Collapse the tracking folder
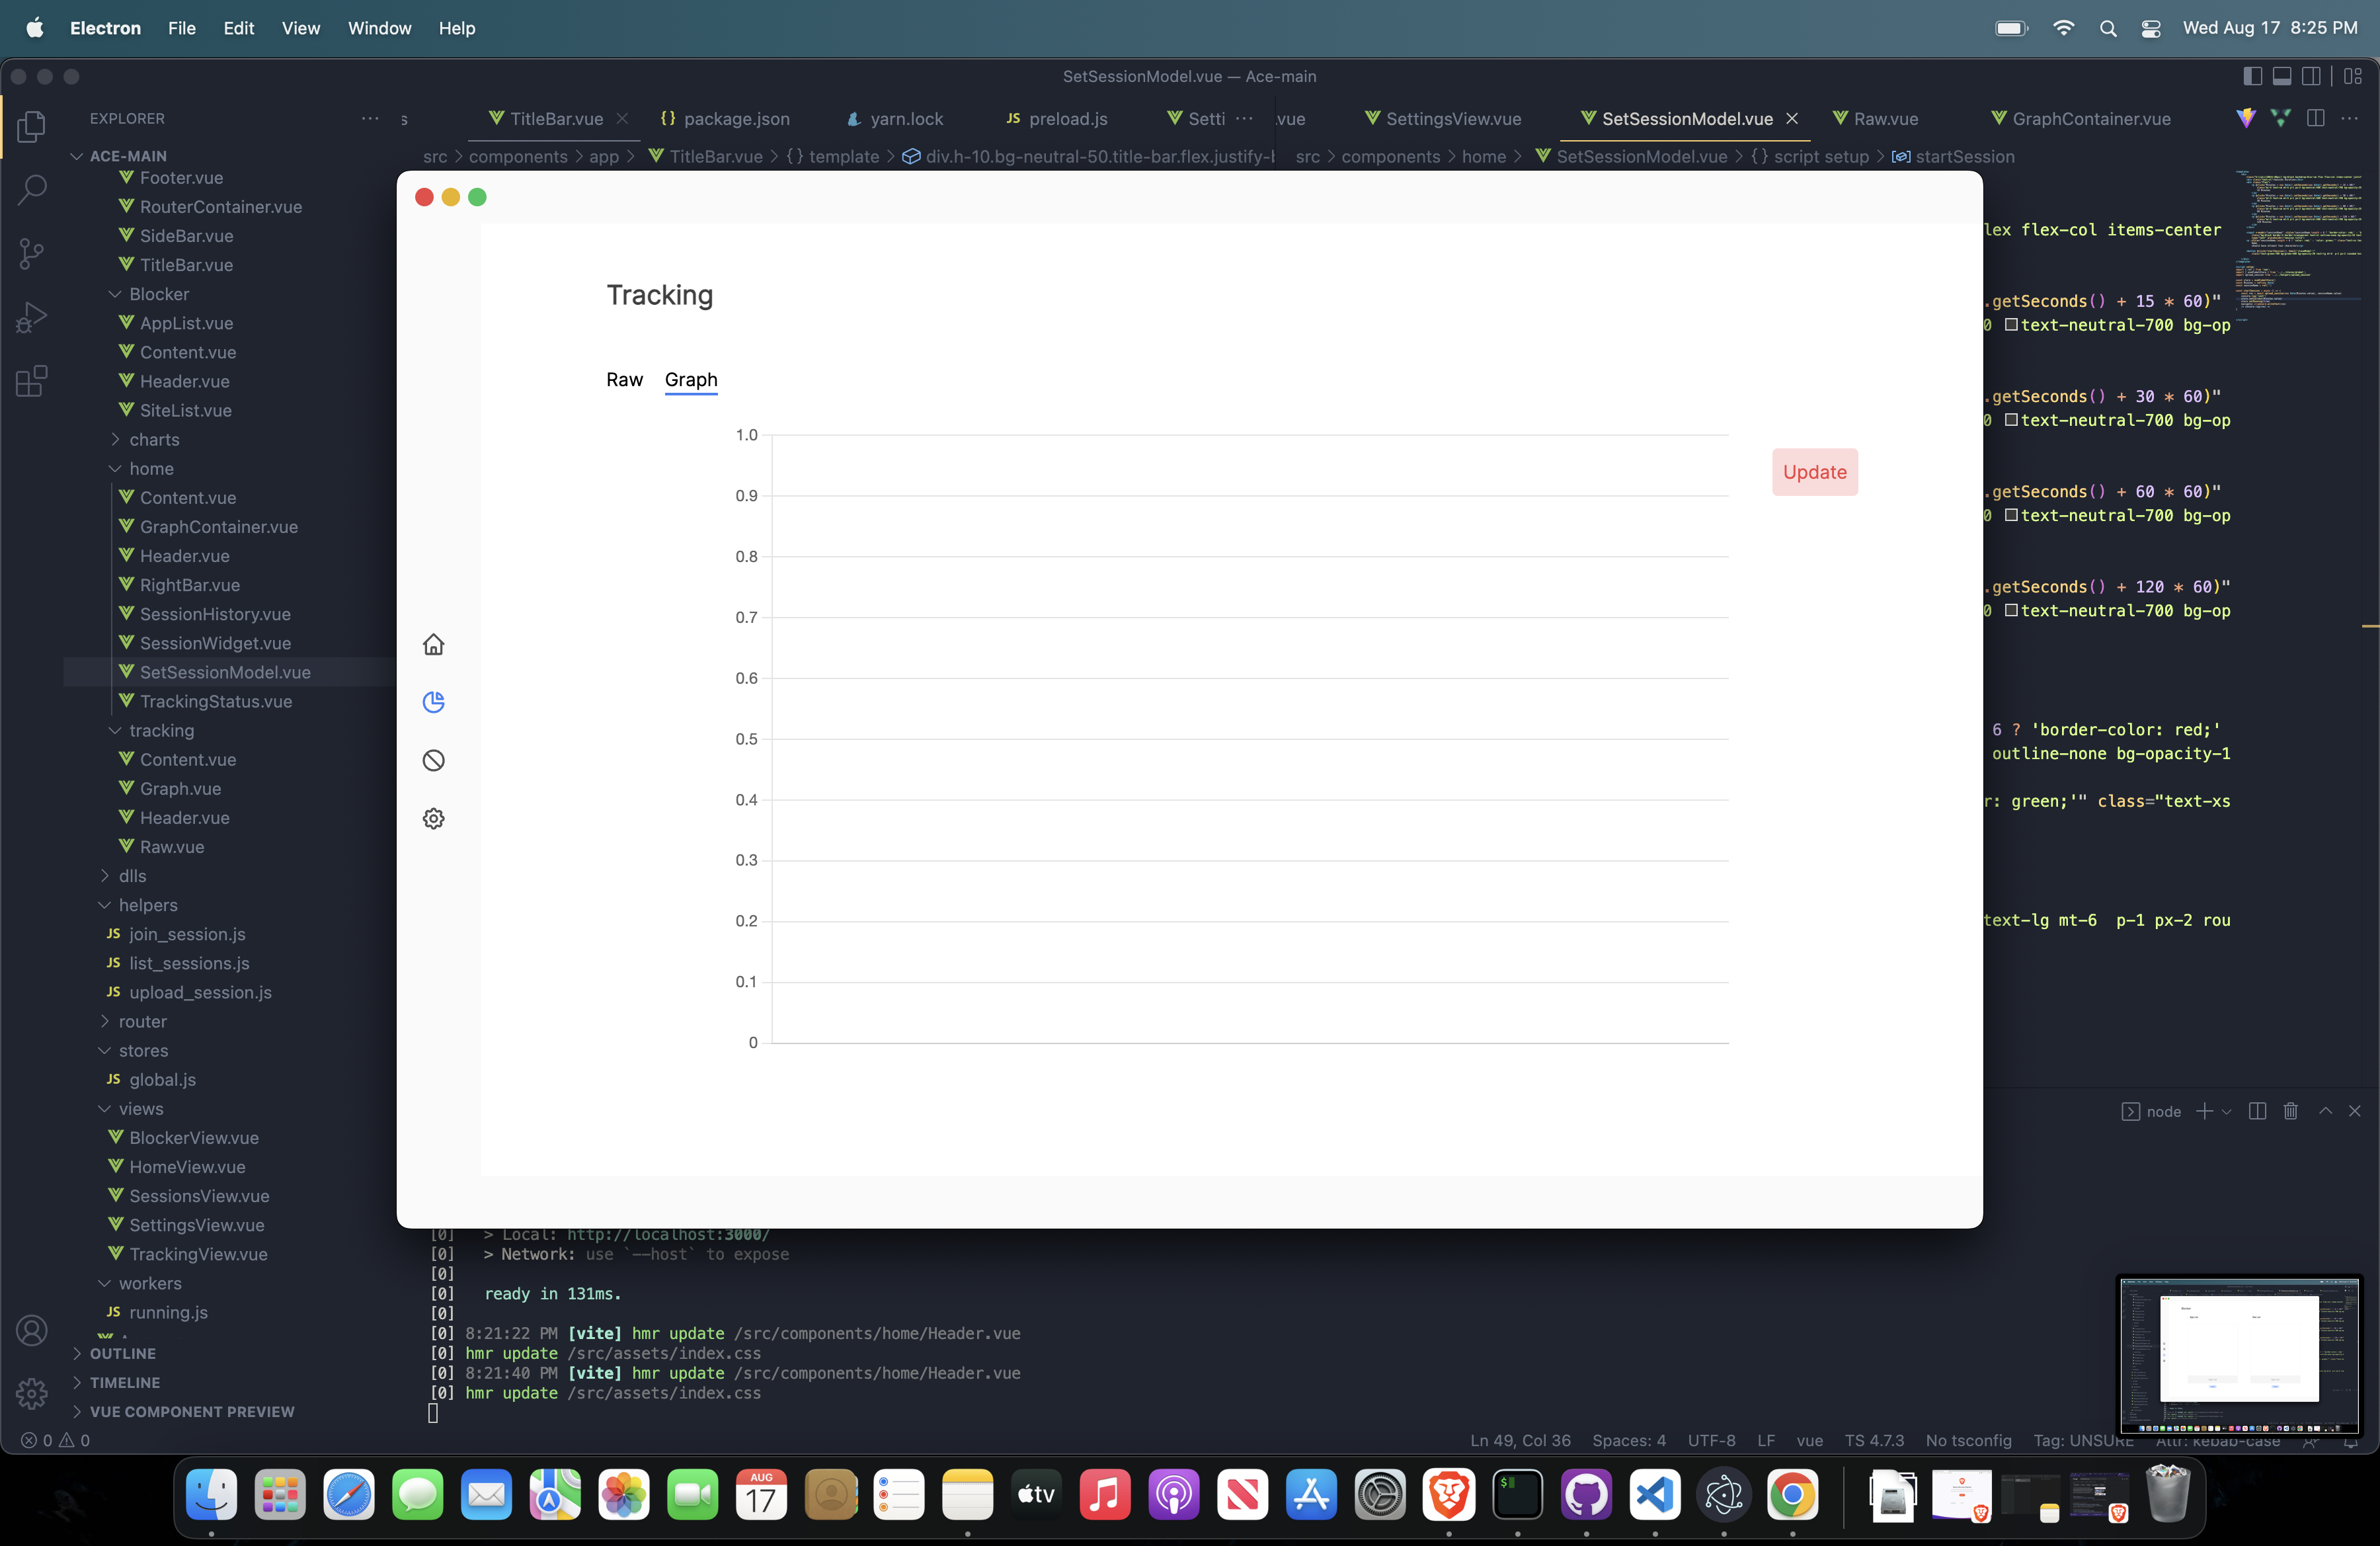 coord(161,731)
